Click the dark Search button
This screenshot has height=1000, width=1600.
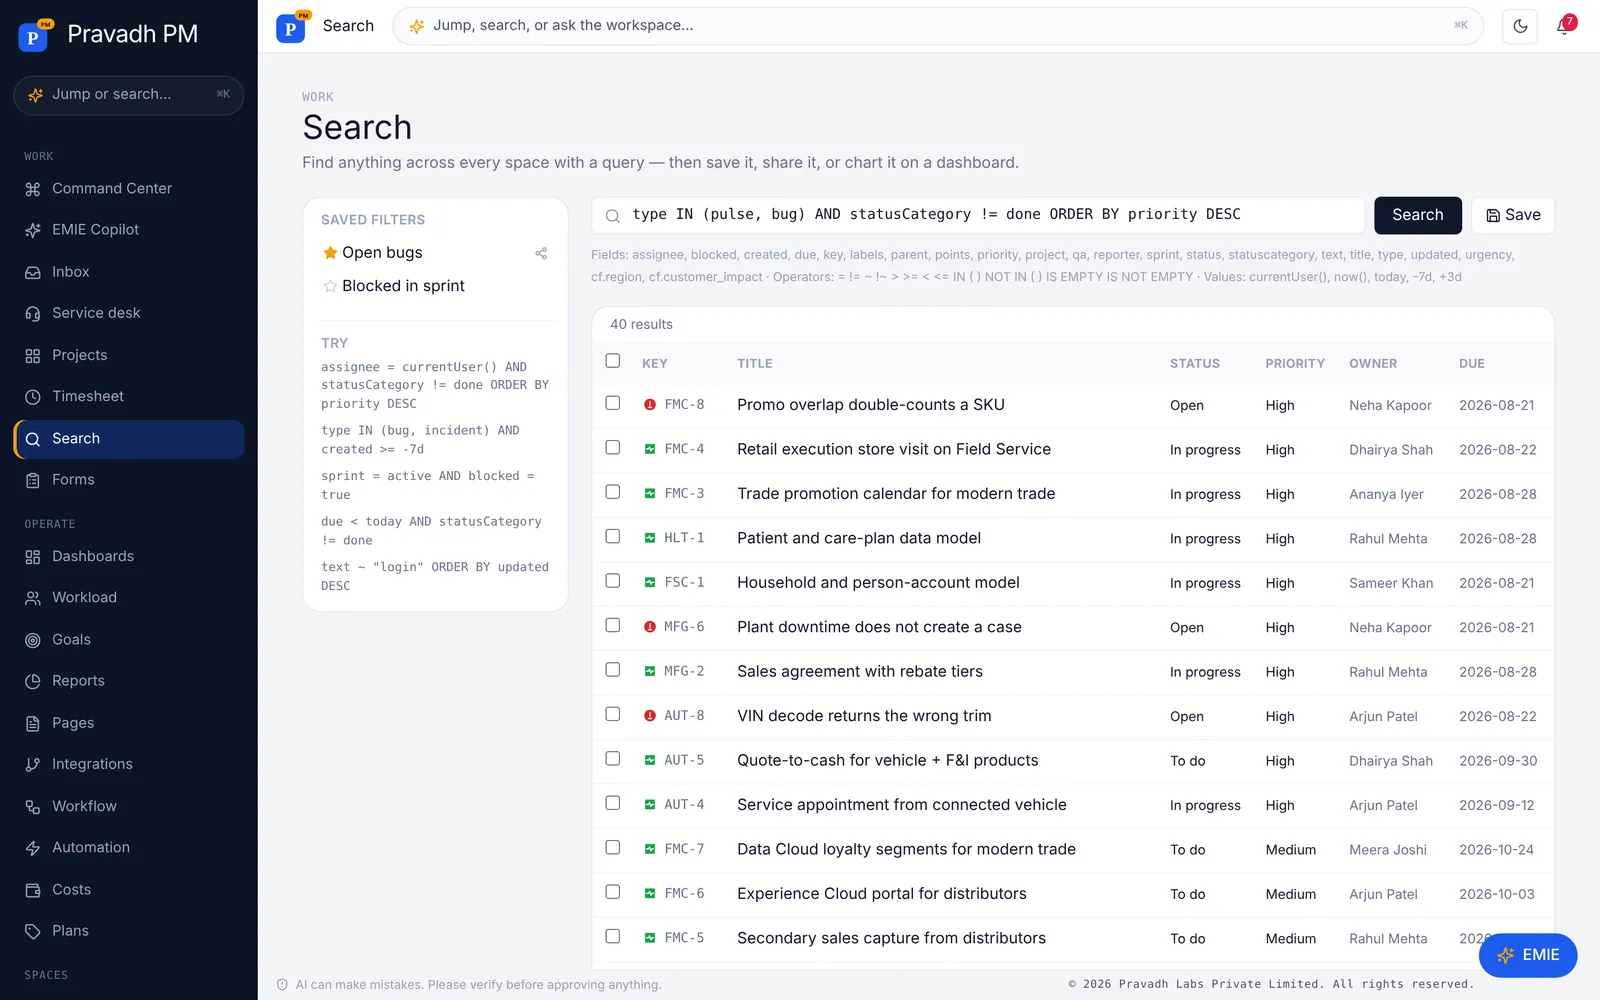tap(1418, 215)
